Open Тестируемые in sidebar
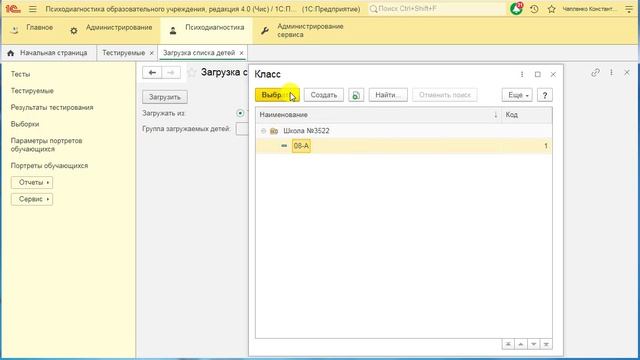Screen dimensions: 640x360 click(x=32, y=91)
